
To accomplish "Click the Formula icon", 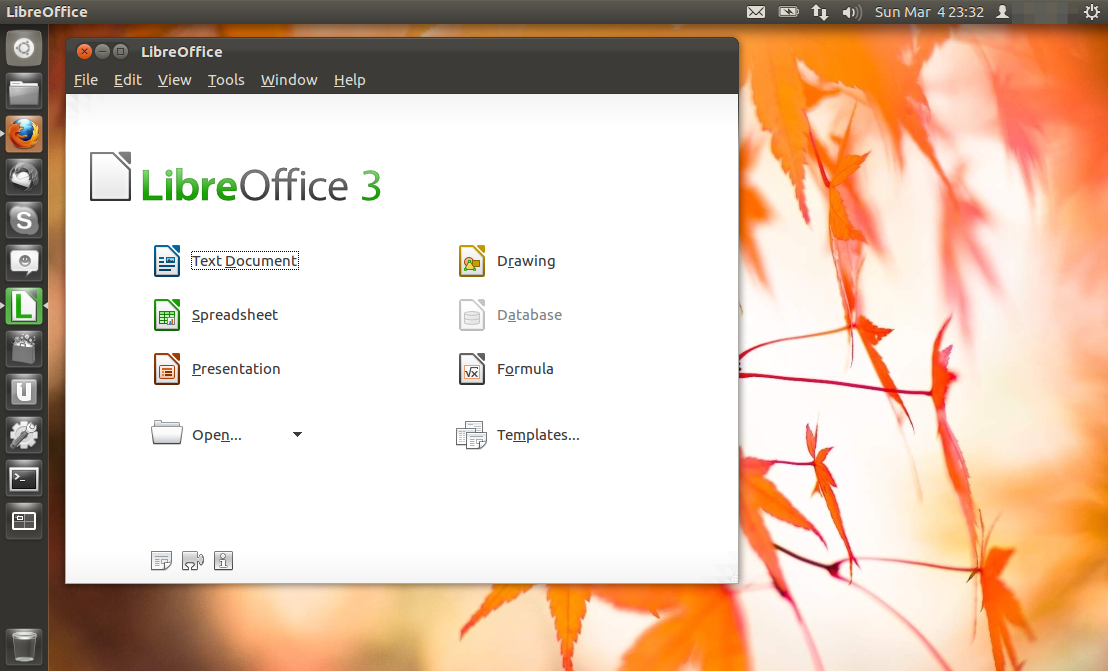I will [x=472, y=369].
